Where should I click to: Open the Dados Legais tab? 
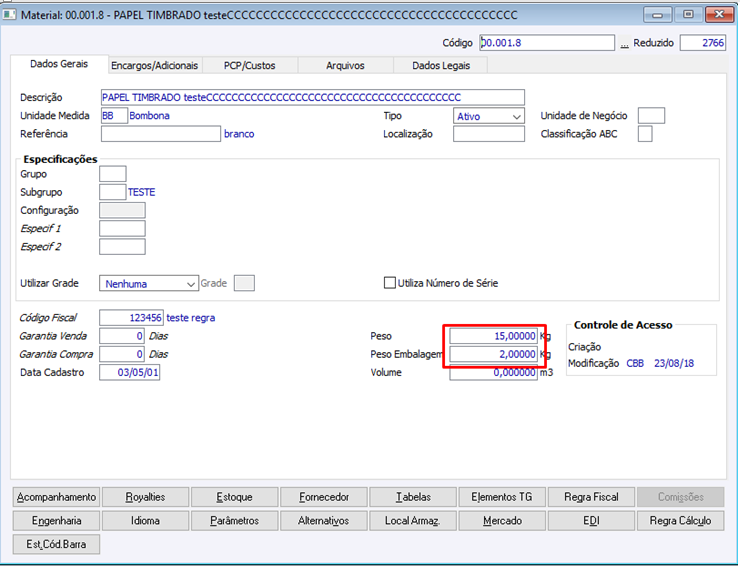pyautogui.click(x=441, y=66)
